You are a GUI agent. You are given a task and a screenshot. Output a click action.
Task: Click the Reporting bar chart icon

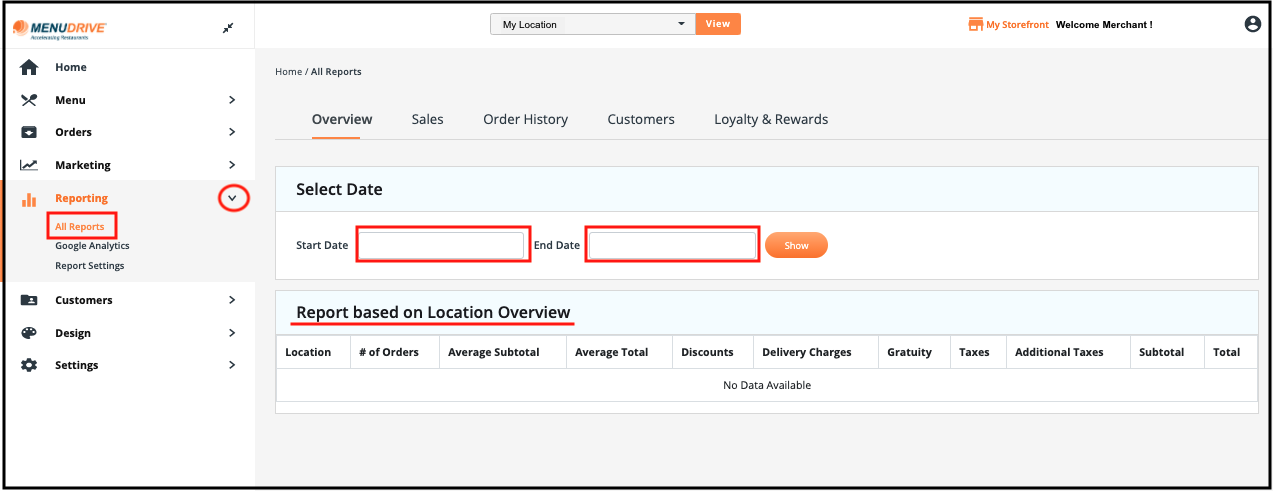click(29, 199)
